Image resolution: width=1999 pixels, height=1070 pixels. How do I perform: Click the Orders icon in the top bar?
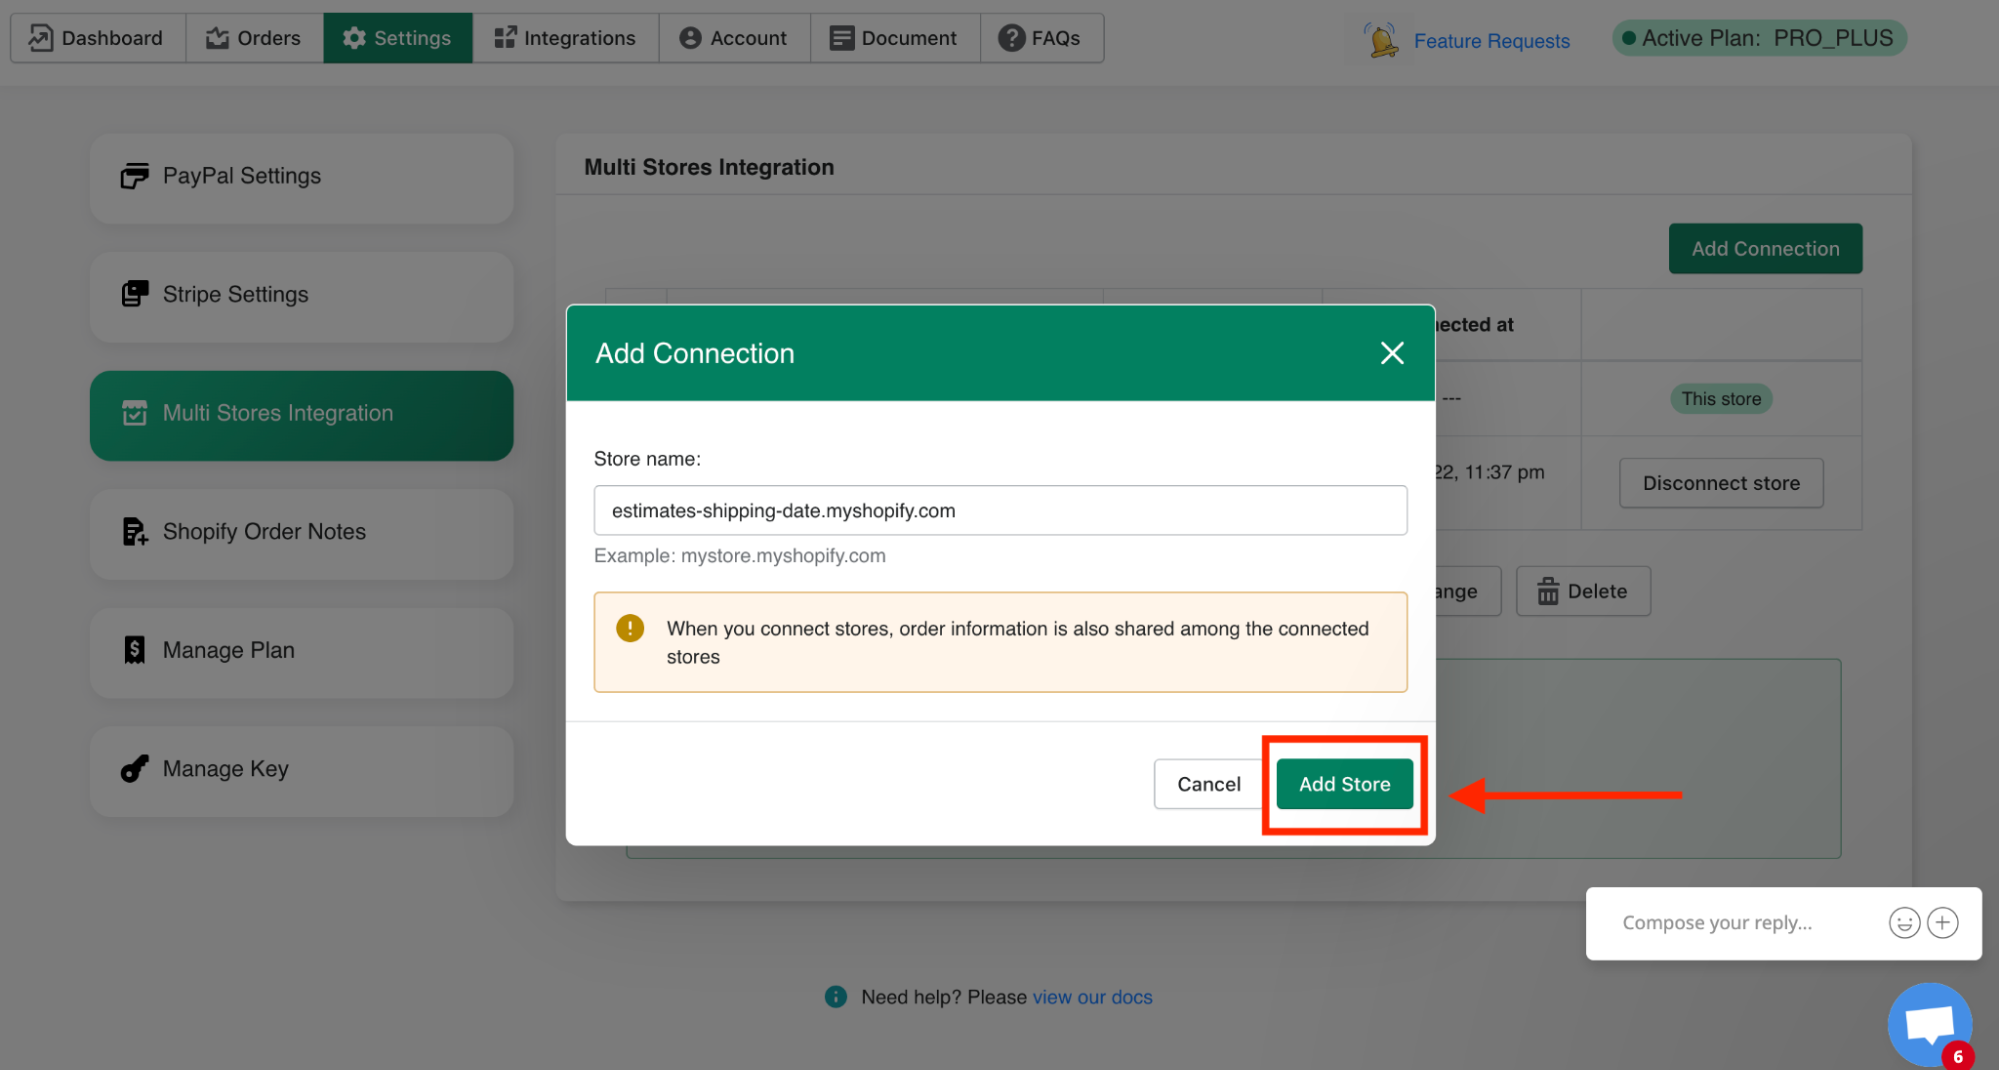point(217,37)
